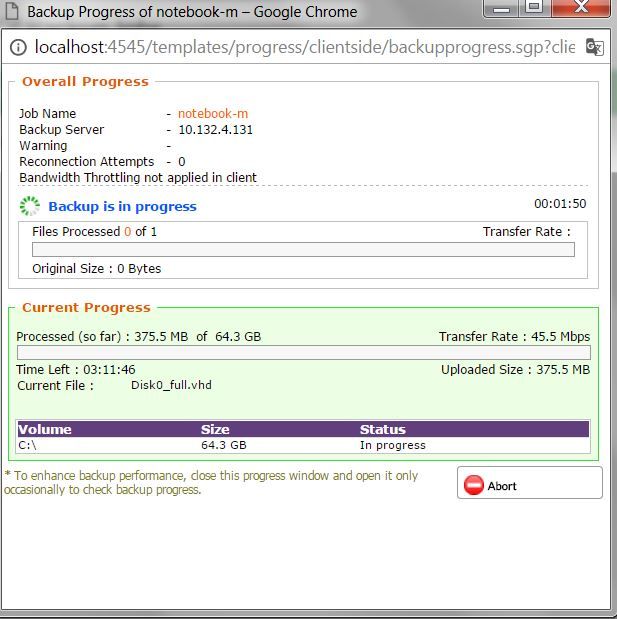This screenshot has height=619, width=617.
Task: Click the Processed so far 375.5 MB text
Action: [x=139, y=336]
